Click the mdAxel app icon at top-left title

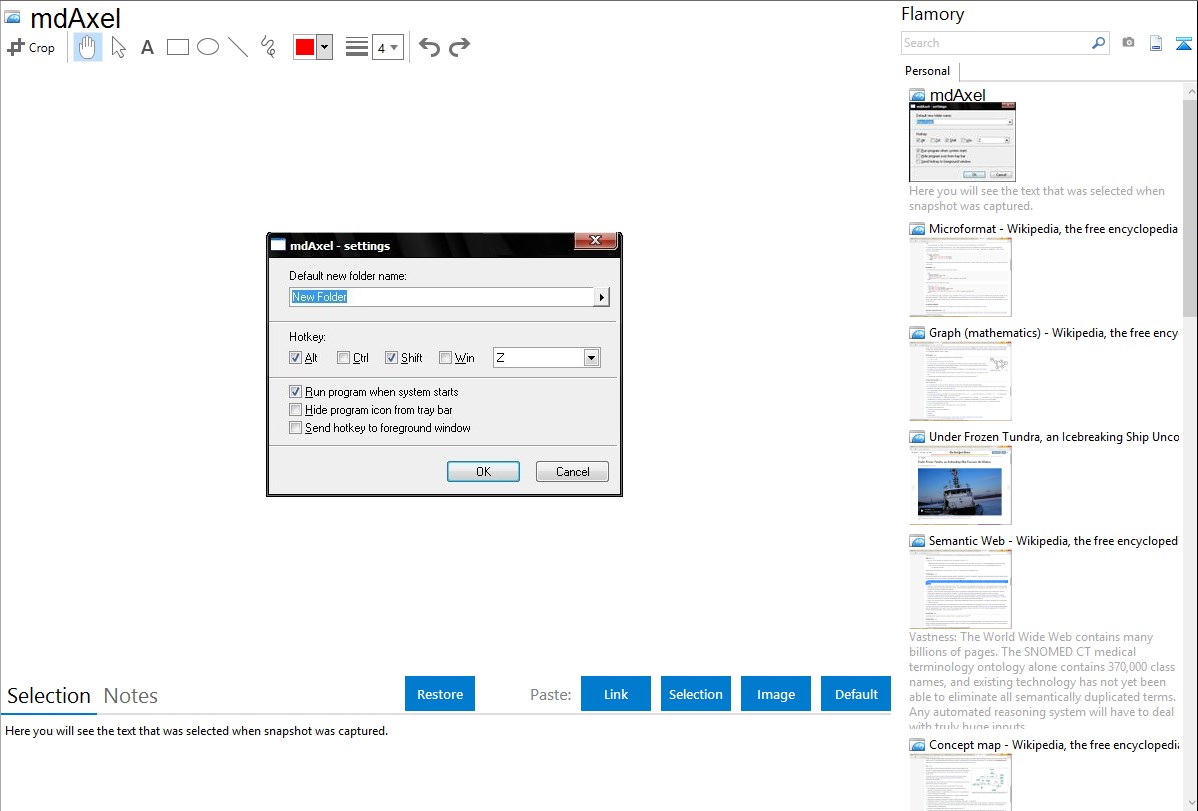(13, 17)
